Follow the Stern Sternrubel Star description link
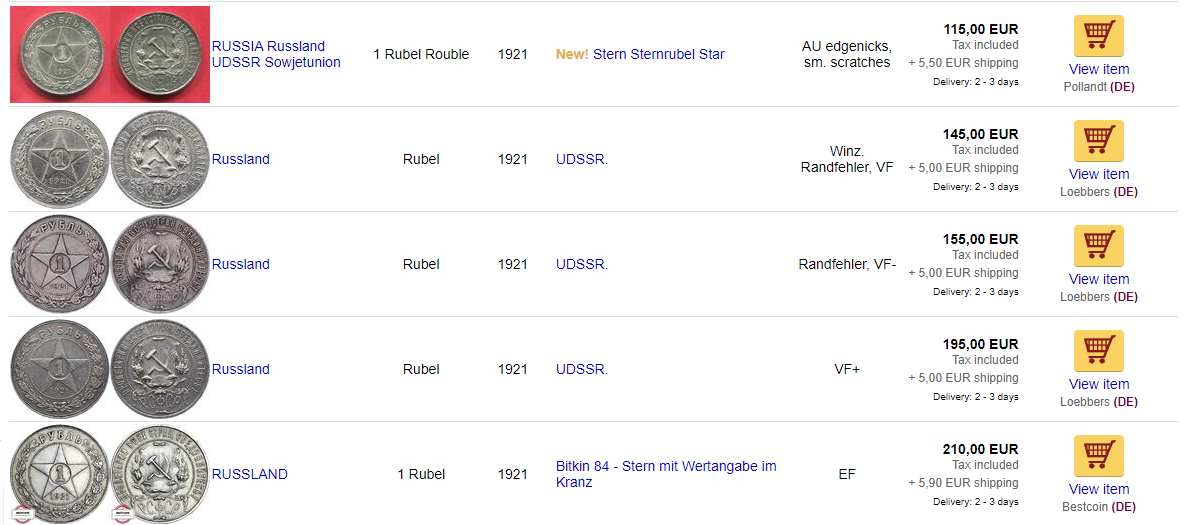The width and height of the screenshot is (1183, 525). (x=659, y=54)
